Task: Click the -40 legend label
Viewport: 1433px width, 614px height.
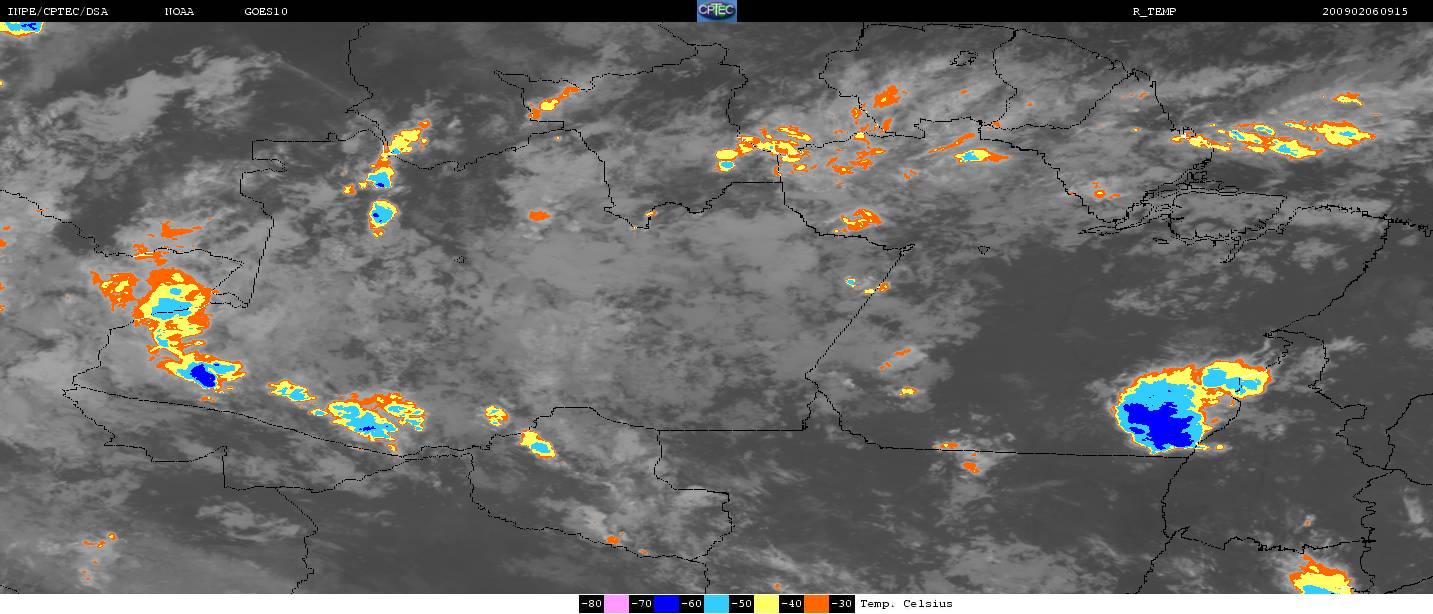Action: coord(791,604)
